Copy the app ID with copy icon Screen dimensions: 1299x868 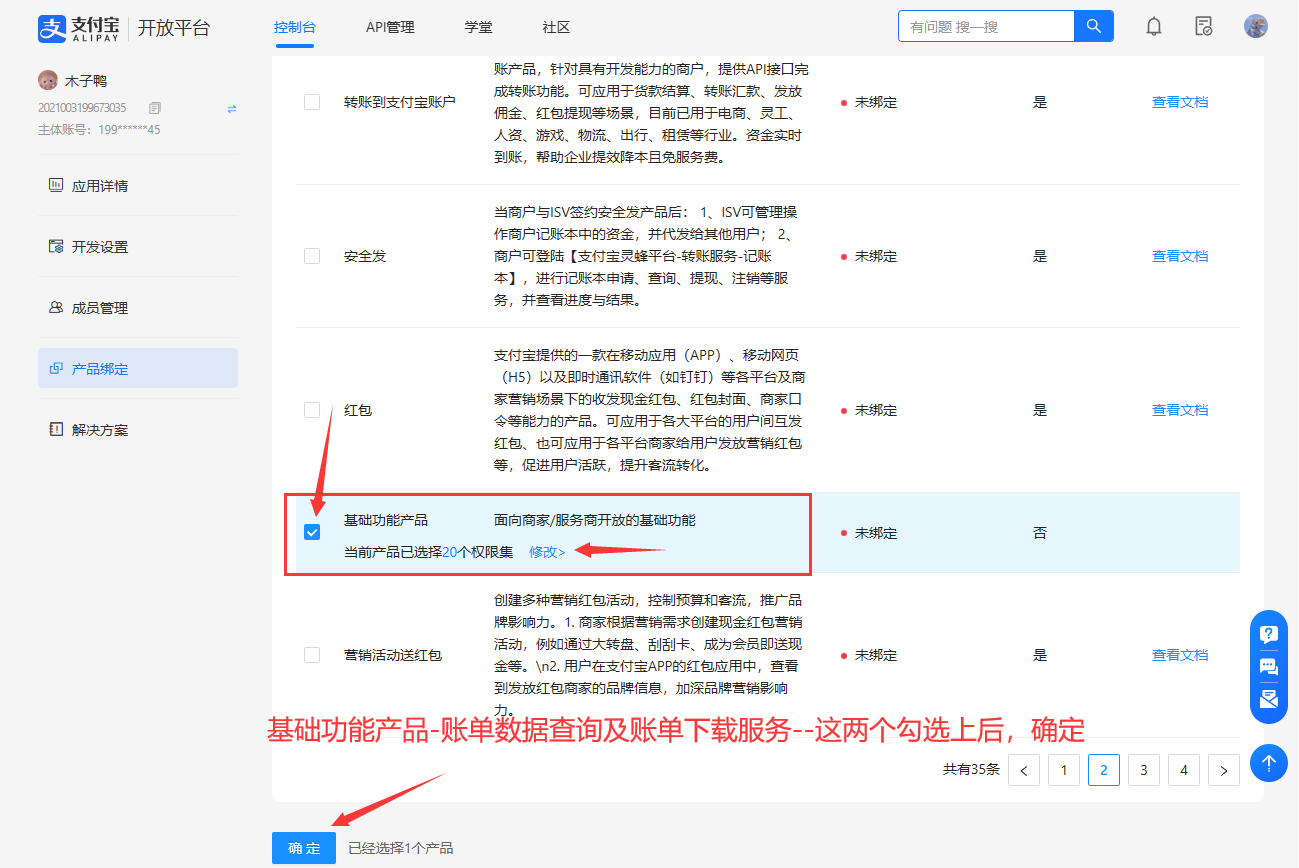pos(154,108)
